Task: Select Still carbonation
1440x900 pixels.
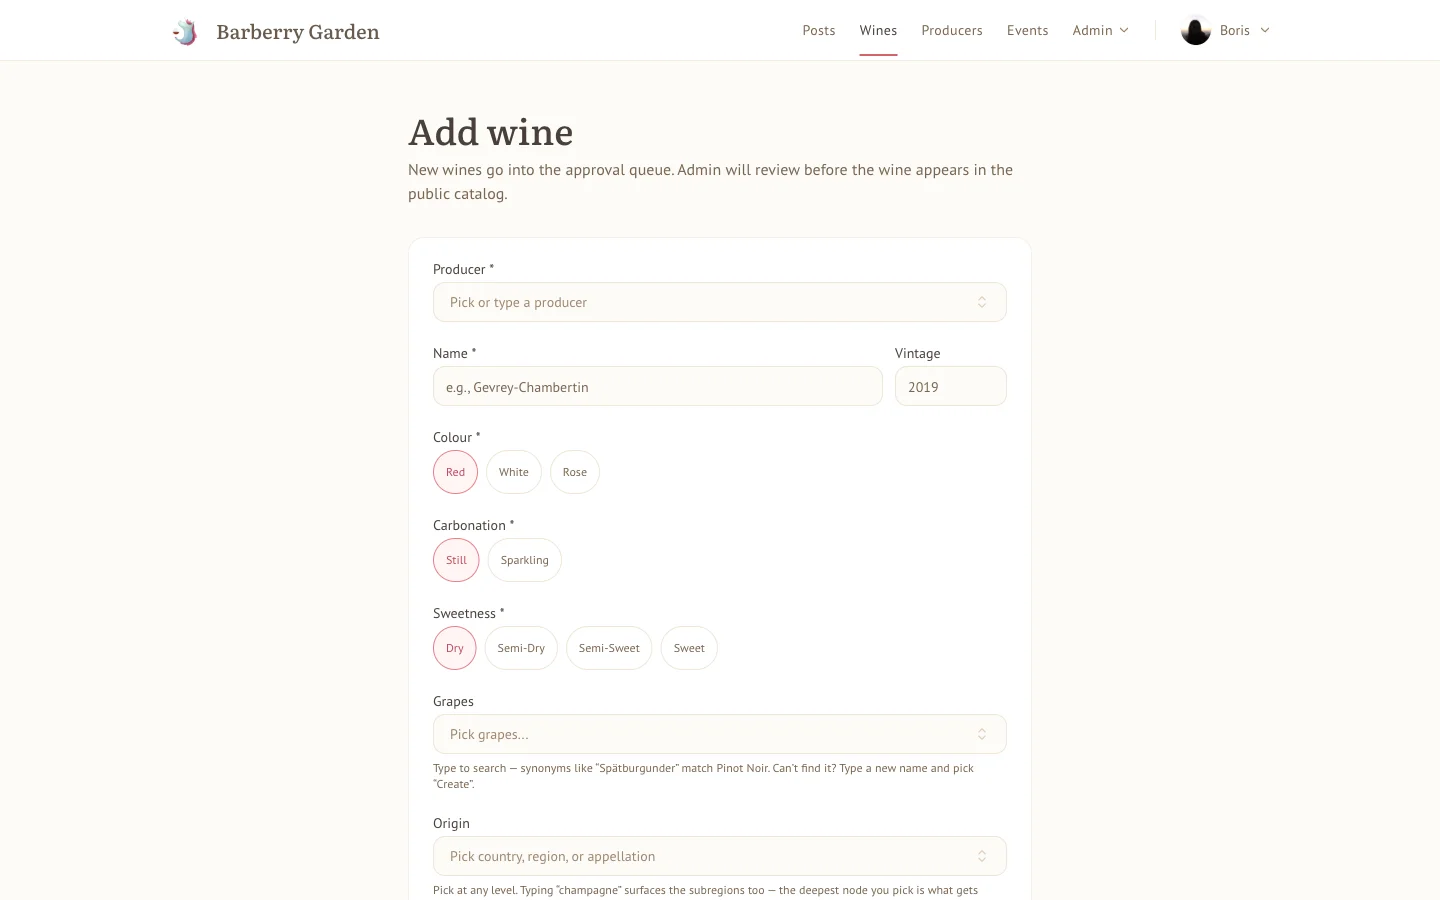Action: (455, 559)
